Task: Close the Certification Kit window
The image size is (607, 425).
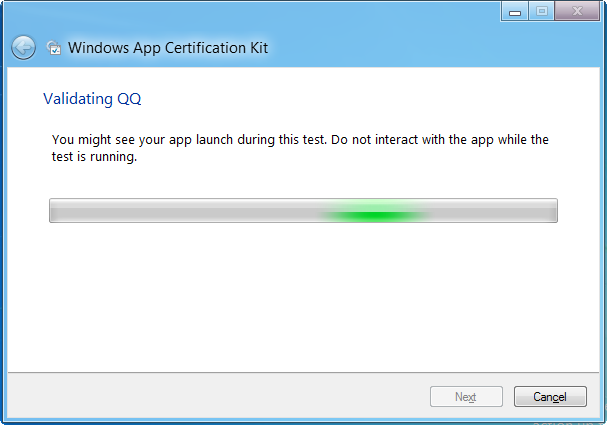Action: click(x=577, y=11)
